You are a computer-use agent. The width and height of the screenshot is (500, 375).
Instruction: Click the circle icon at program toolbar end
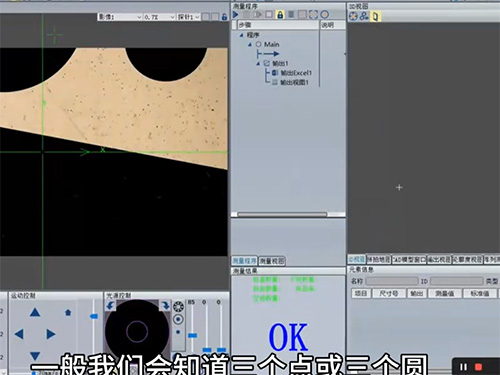[324, 15]
